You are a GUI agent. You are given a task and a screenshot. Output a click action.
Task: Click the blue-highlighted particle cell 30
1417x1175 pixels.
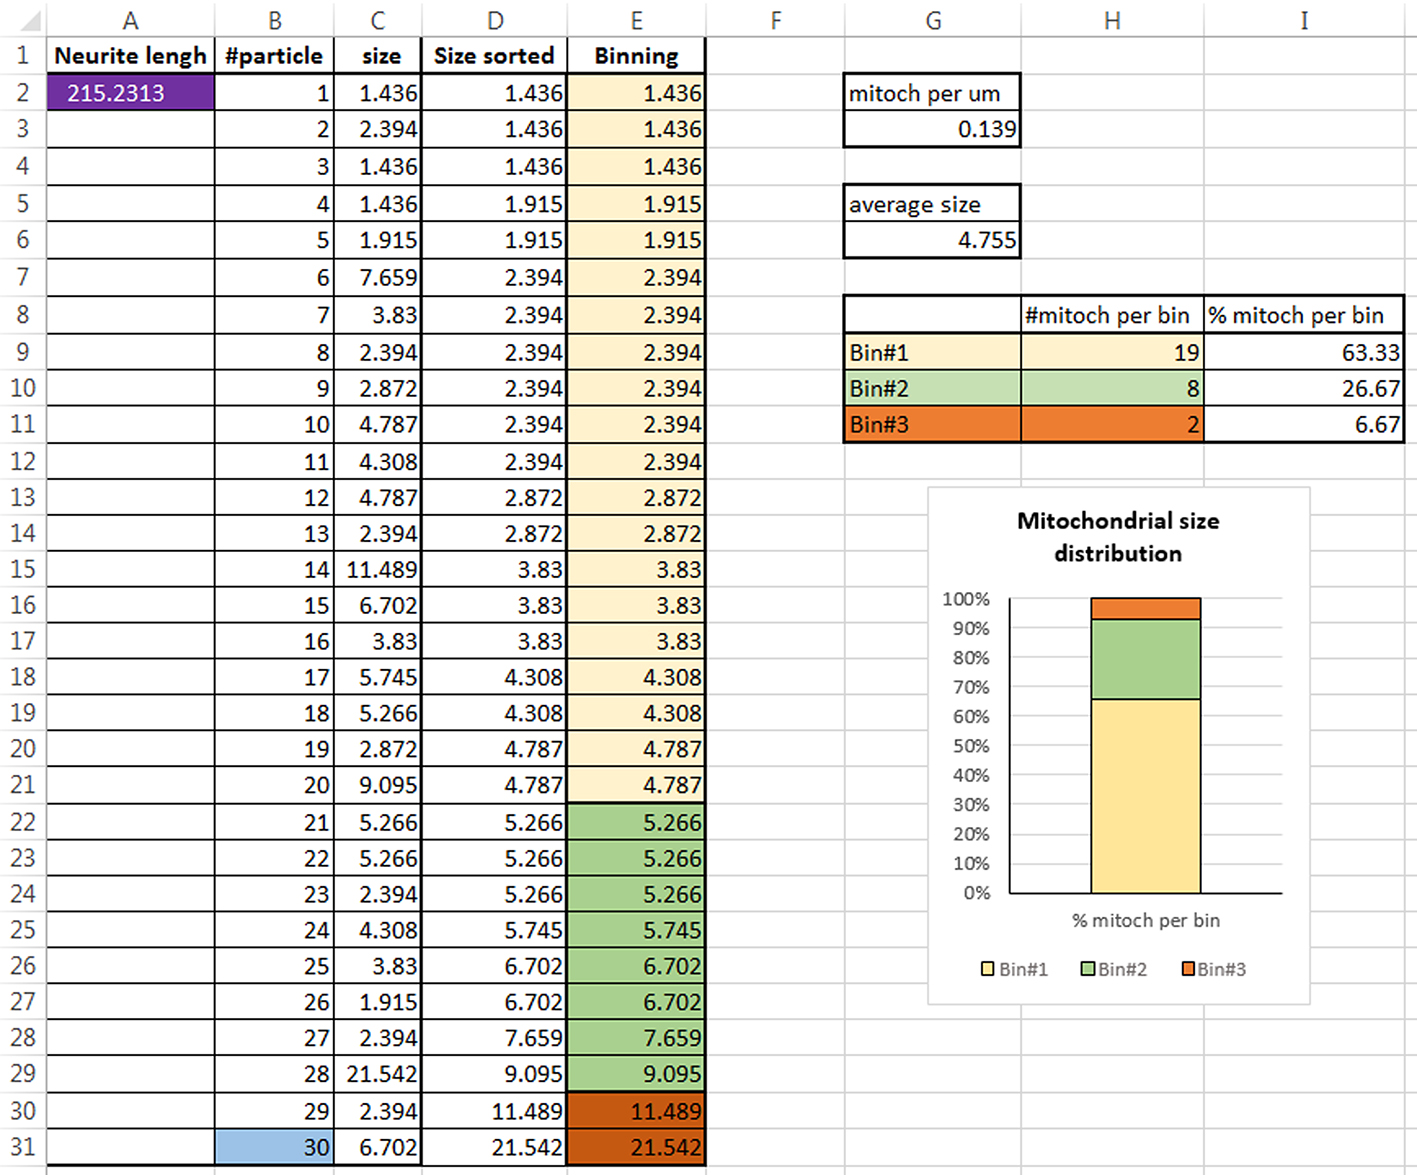coord(274,1147)
